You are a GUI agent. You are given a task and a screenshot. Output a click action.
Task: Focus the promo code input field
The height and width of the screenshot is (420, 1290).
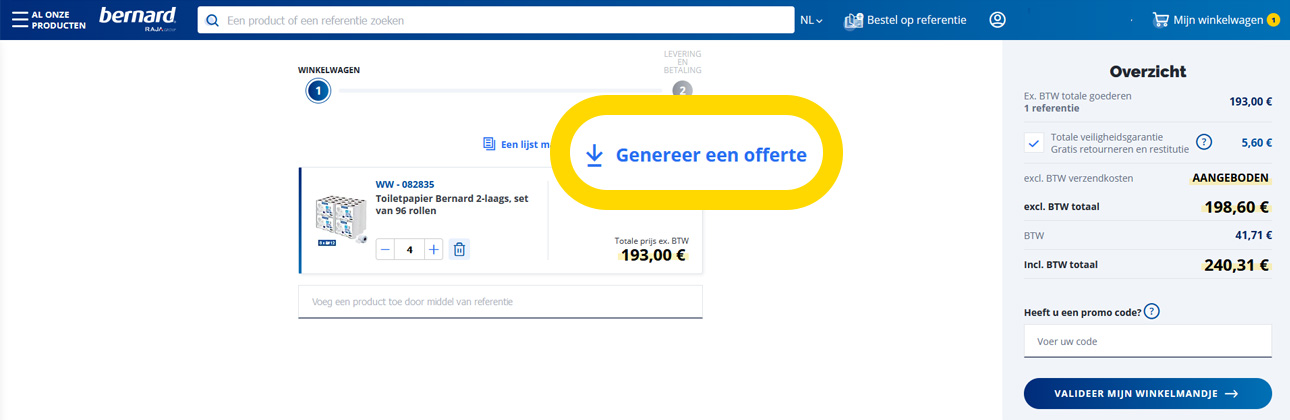(x=1147, y=341)
